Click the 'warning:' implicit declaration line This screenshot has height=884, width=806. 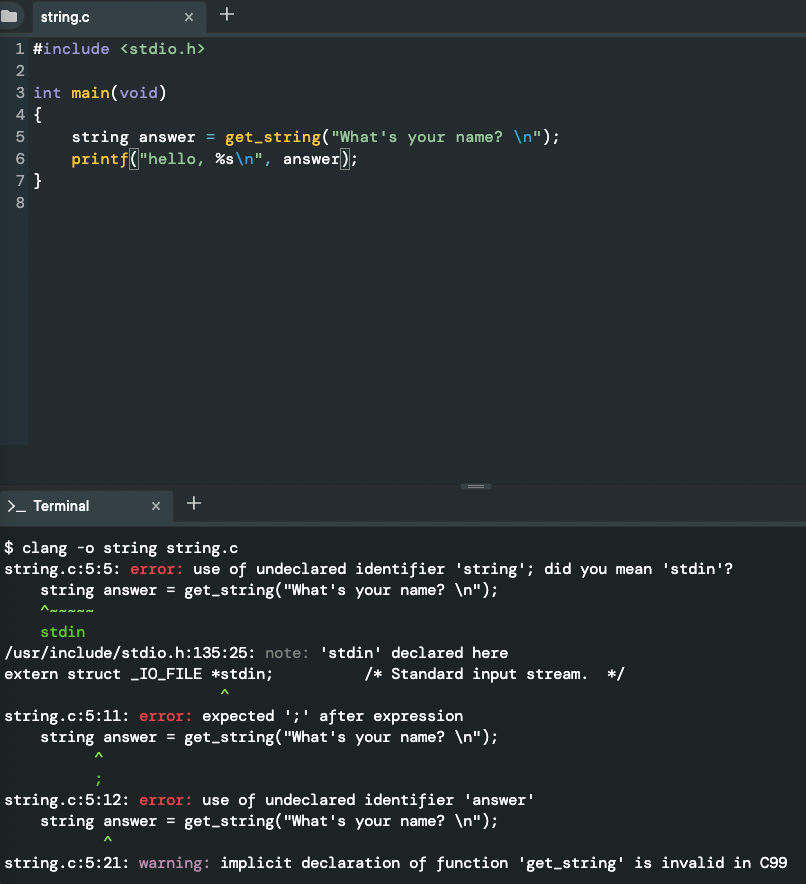[x=396, y=863]
